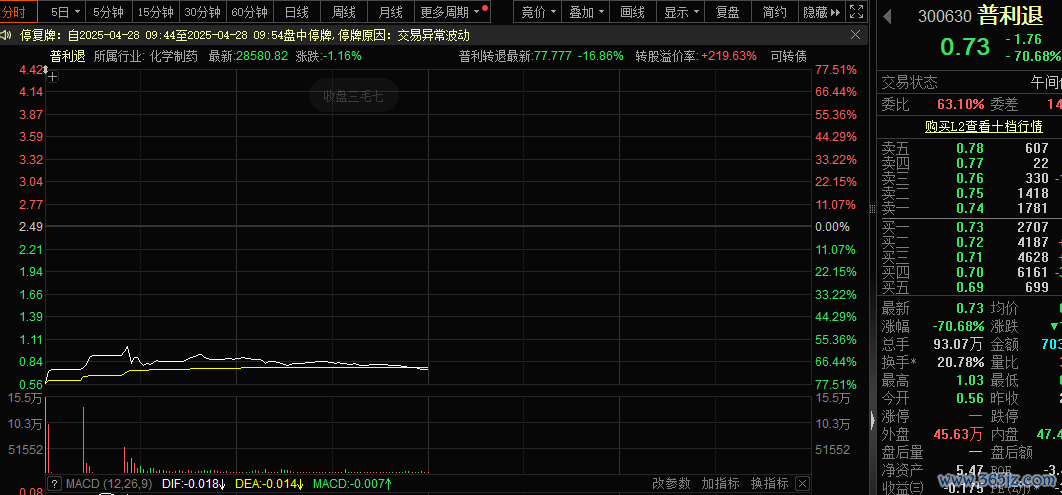Expand the 叠加 overlay dropdown
1062x495 pixels.
pyautogui.click(x=586, y=12)
